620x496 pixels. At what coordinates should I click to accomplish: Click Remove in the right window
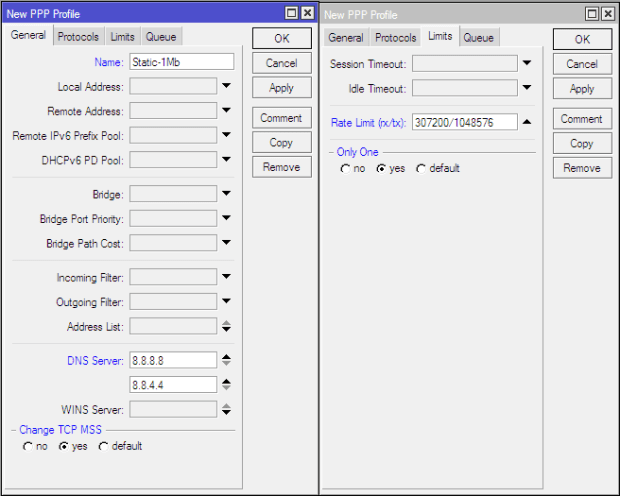[x=582, y=168]
